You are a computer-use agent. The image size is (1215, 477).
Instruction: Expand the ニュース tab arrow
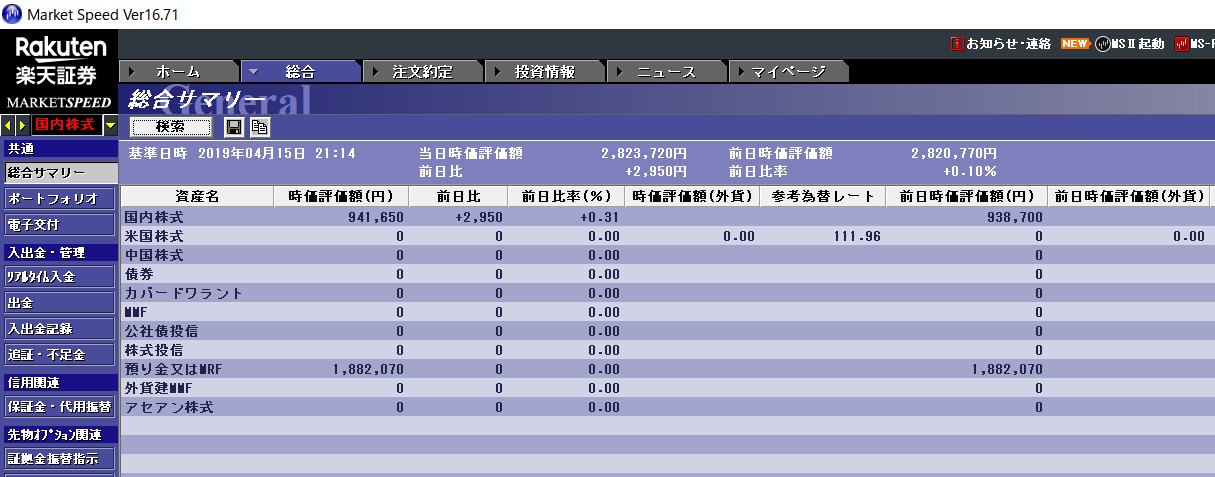coord(619,72)
